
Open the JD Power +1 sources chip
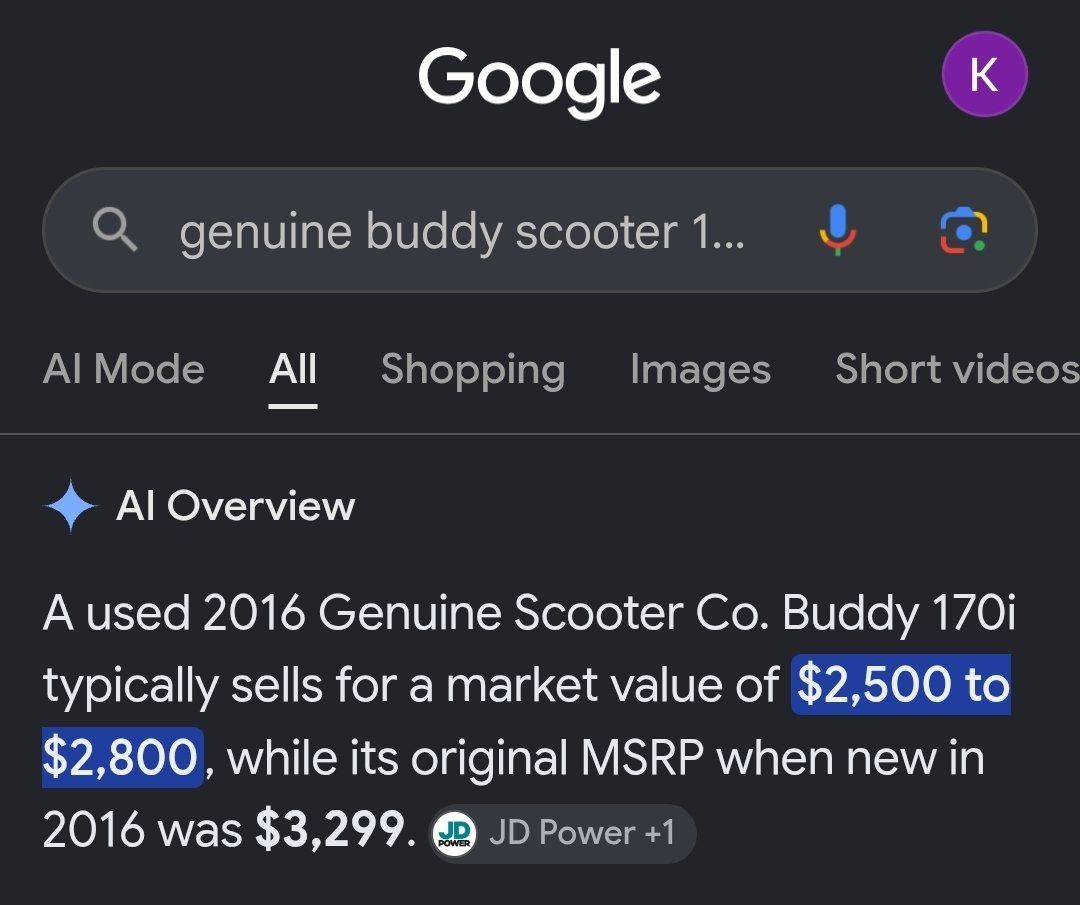562,833
